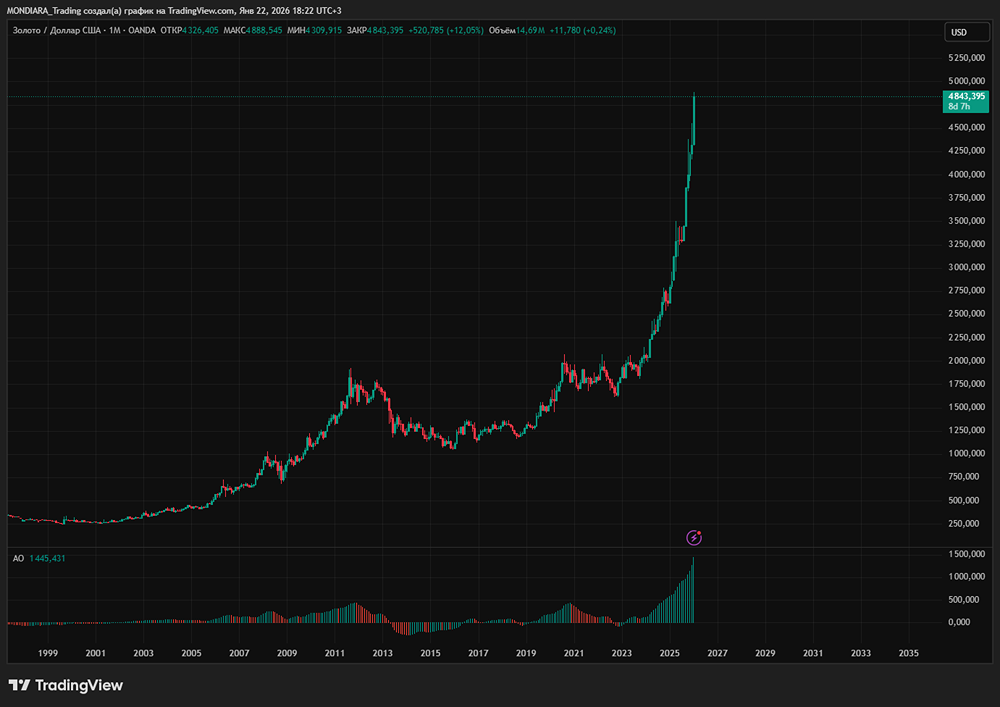Click the 4000,000 price scale label
The height and width of the screenshot is (707, 1000).
(966, 174)
